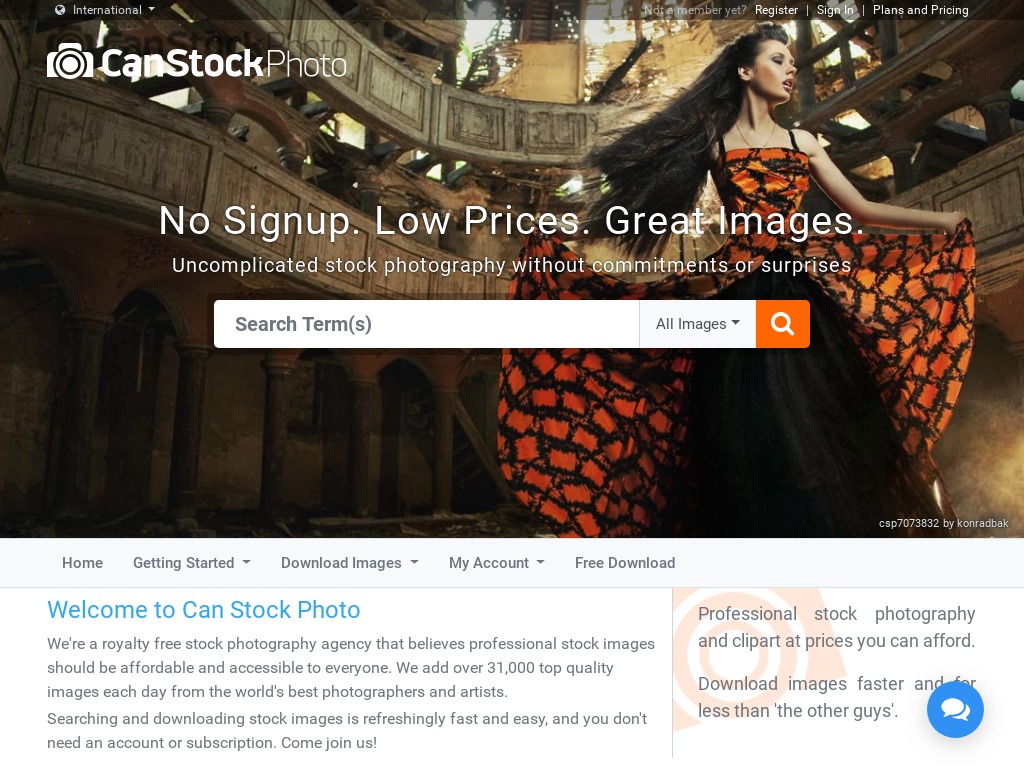
Task: Click the CanStockPhoto wordmark text
Action: [223, 63]
